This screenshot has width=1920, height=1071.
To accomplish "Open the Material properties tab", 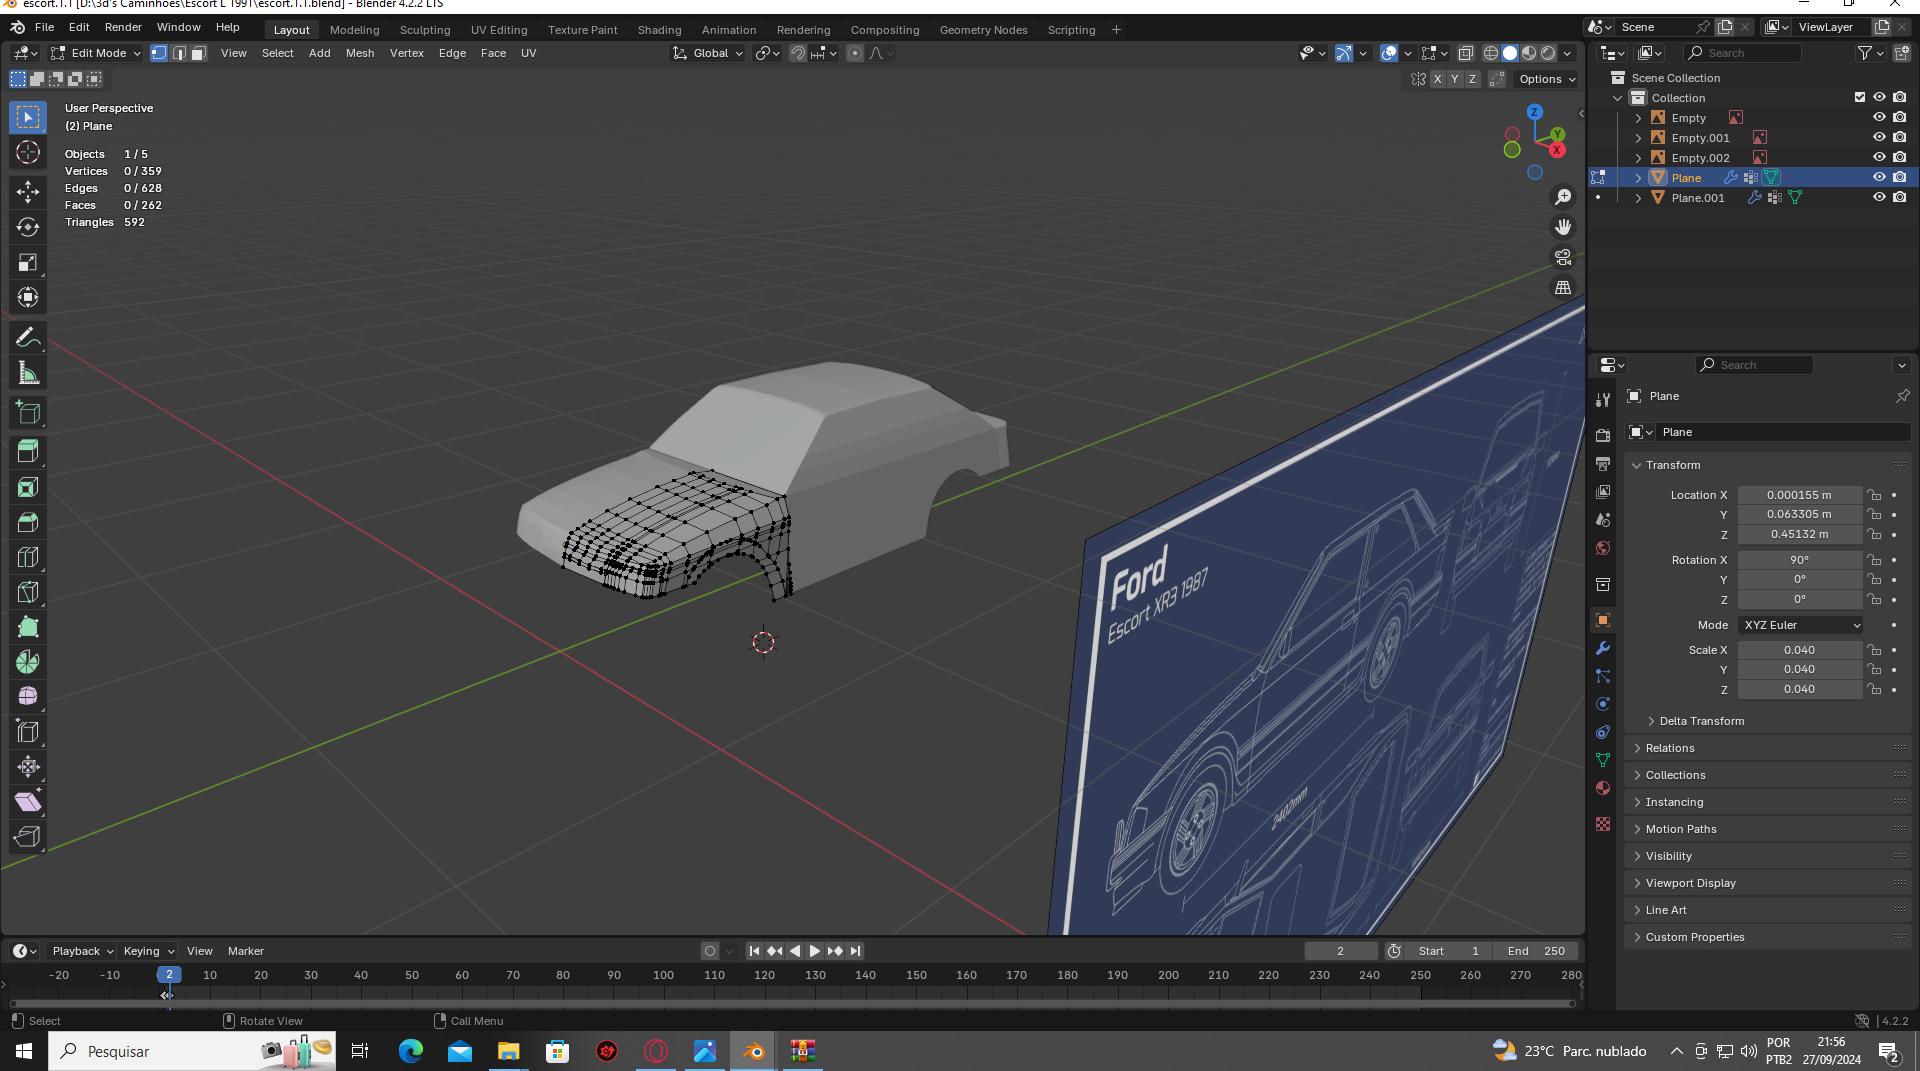I will (1603, 788).
